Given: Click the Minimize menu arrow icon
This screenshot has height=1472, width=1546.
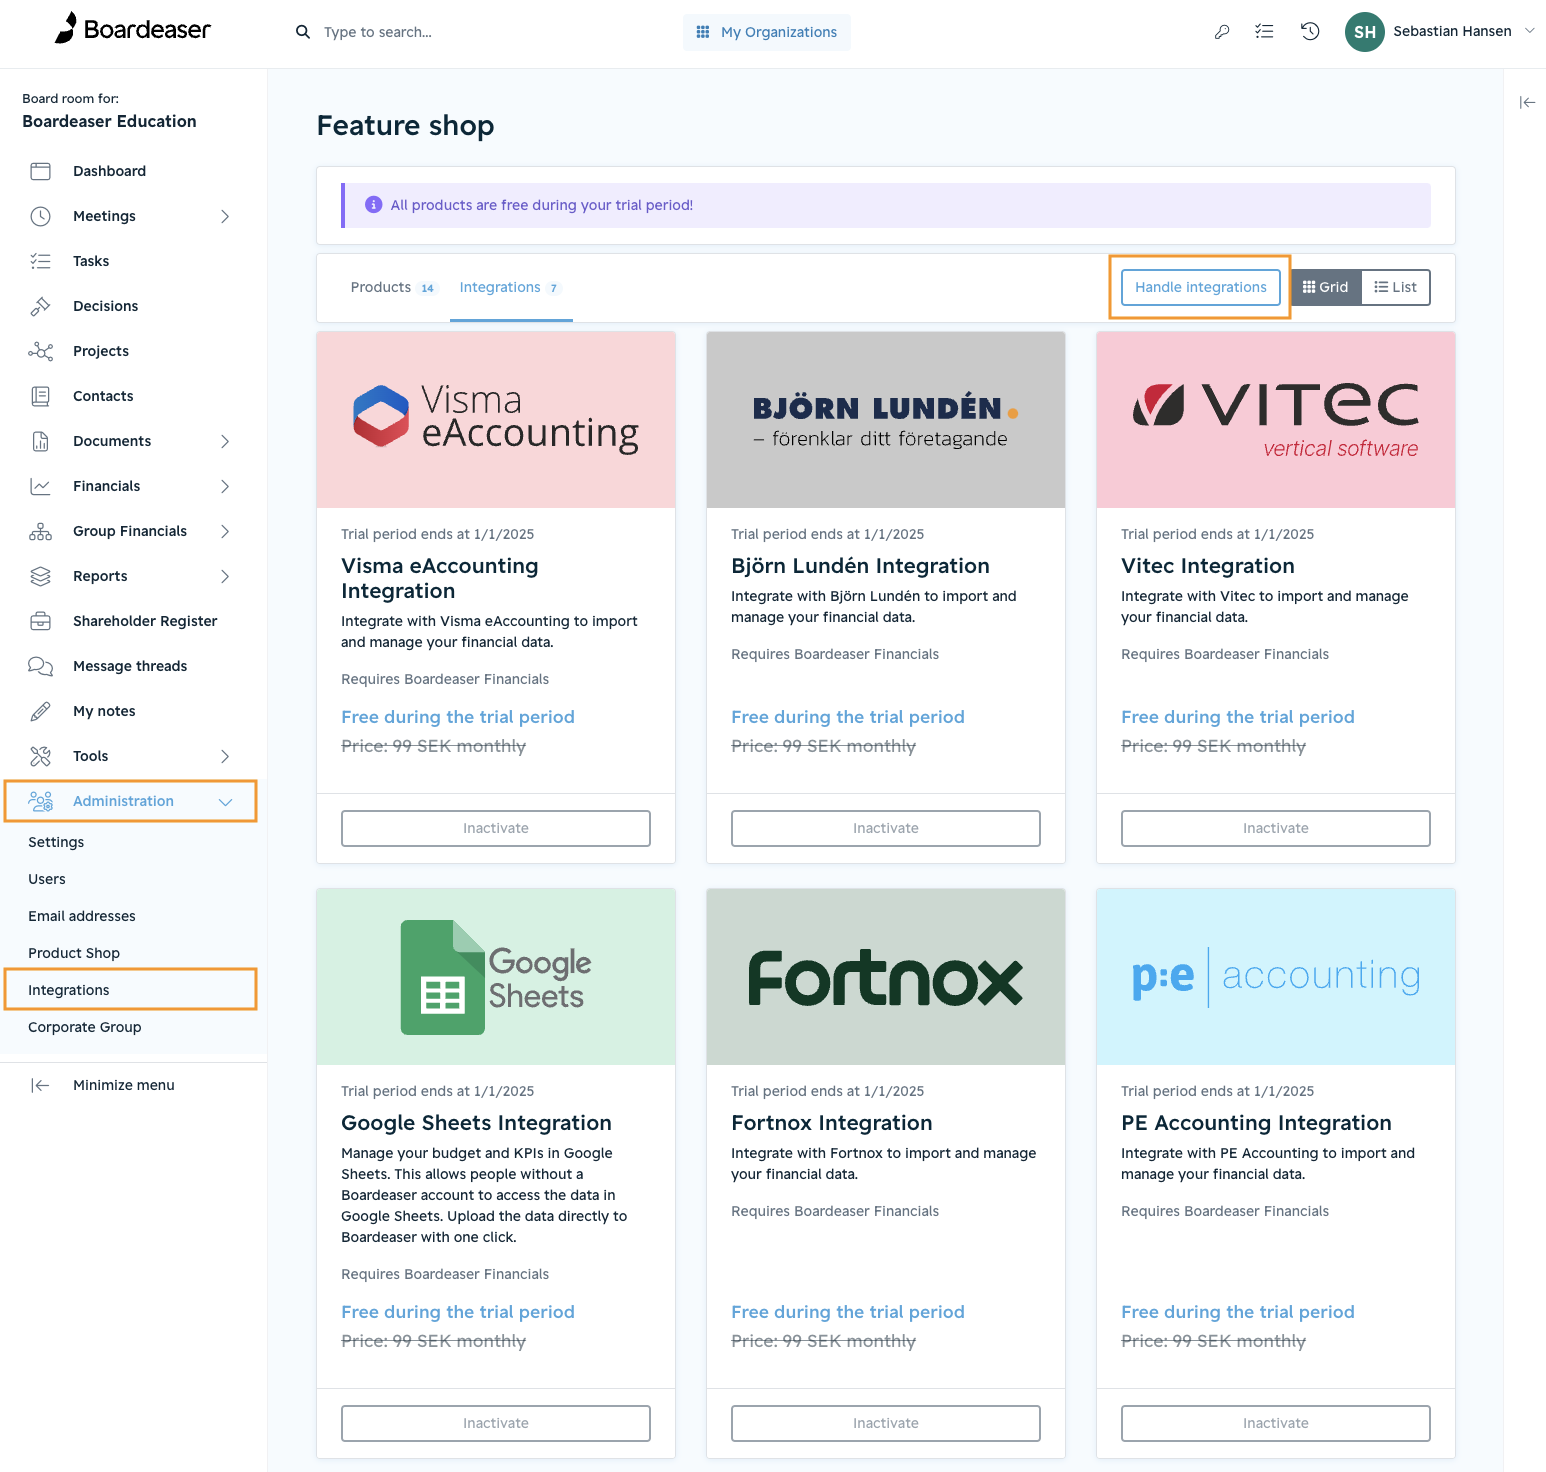Looking at the screenshot, I should click(40, 1085).
